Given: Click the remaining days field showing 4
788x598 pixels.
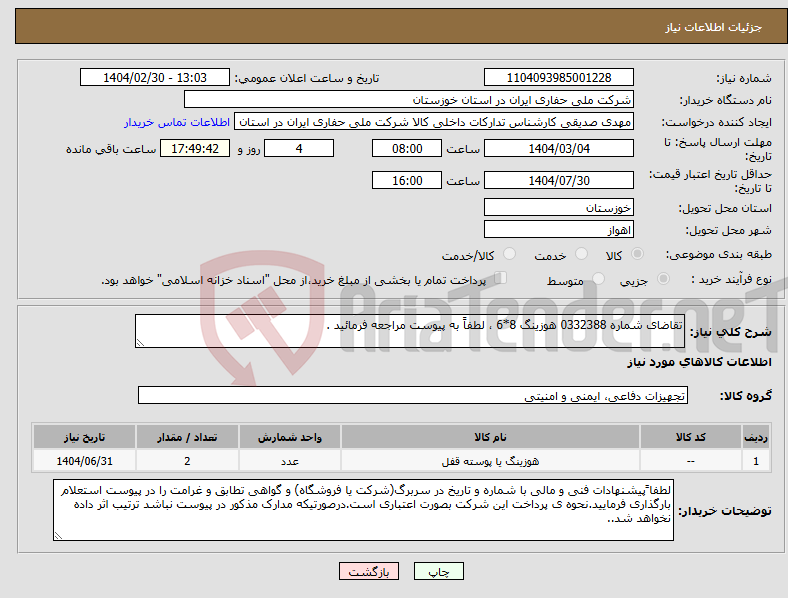Looking at the screenshot, I should click(x=299, y=149).
